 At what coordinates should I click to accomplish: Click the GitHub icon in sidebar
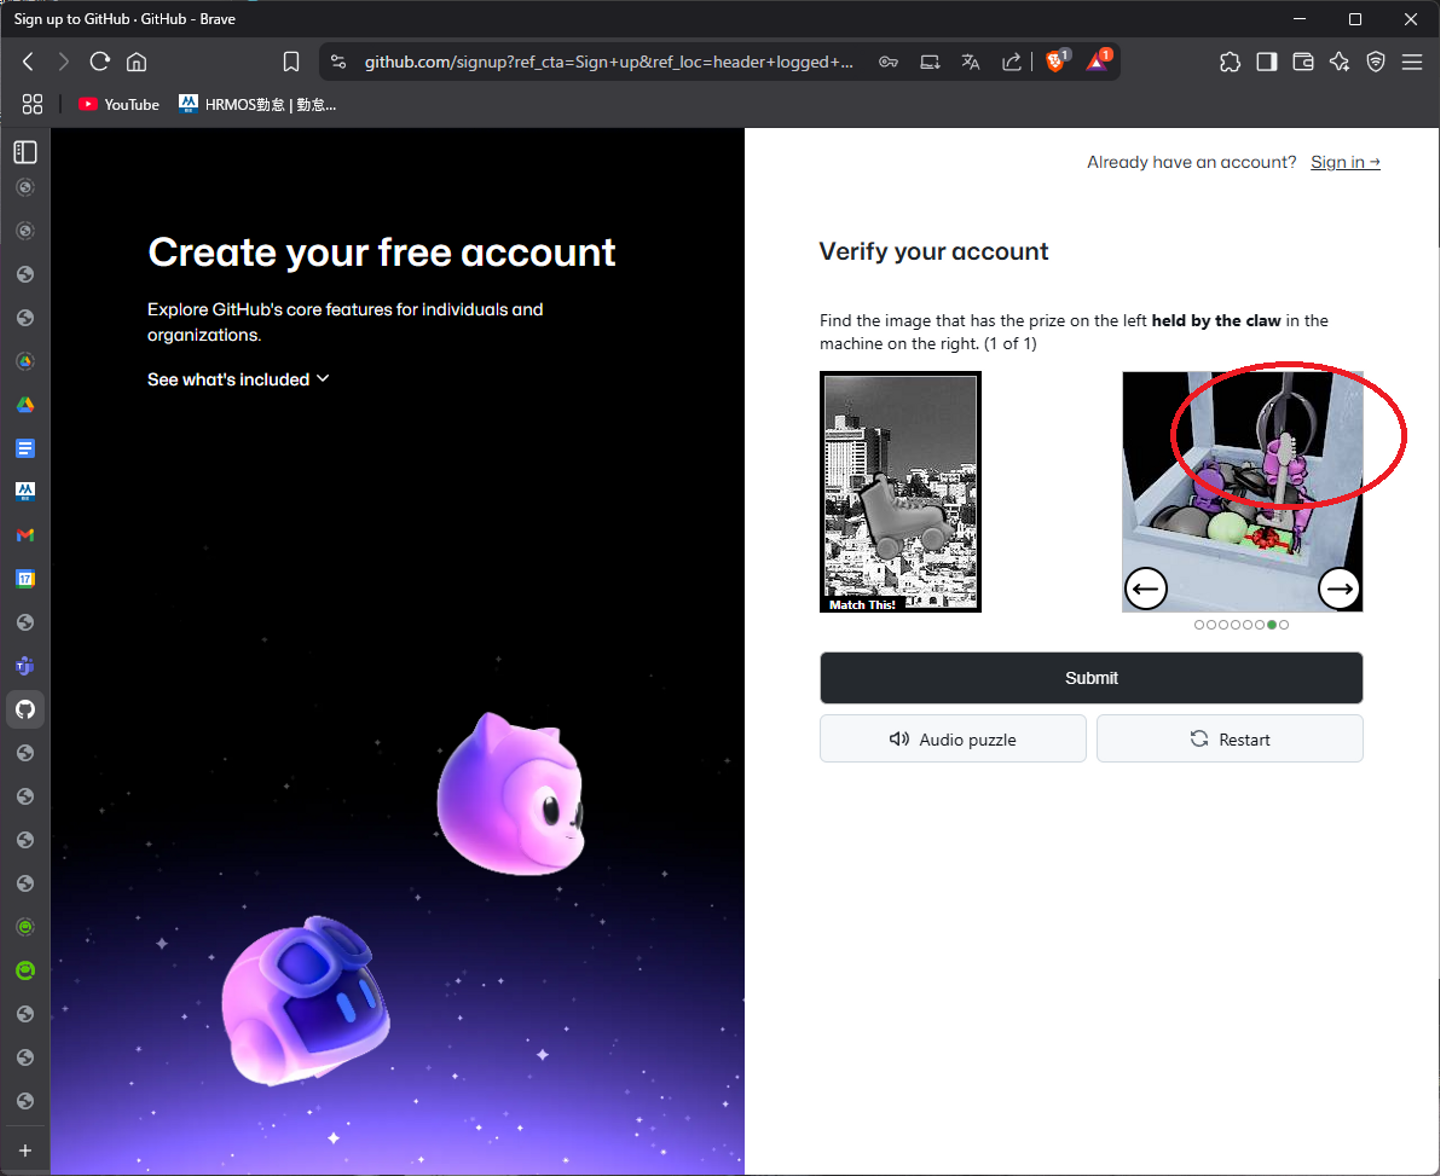26,710
